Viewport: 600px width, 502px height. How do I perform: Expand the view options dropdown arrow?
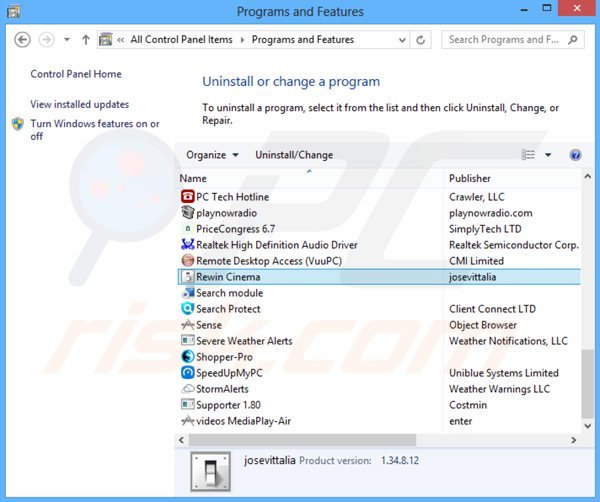pos(548,155)
